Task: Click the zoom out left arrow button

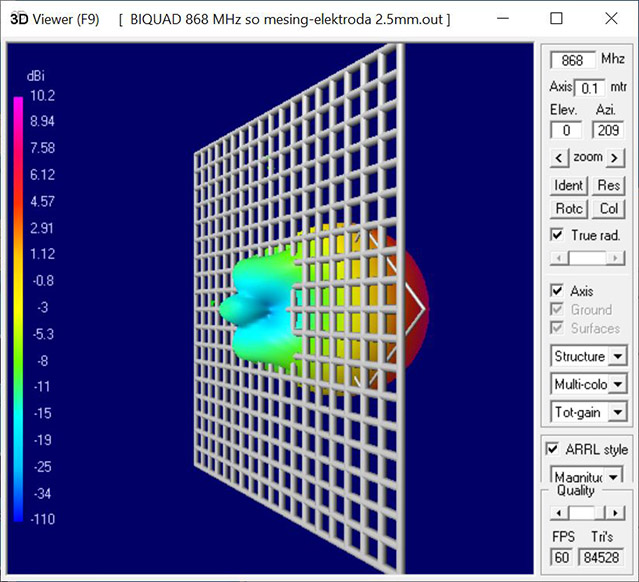Action: [559, 158]
